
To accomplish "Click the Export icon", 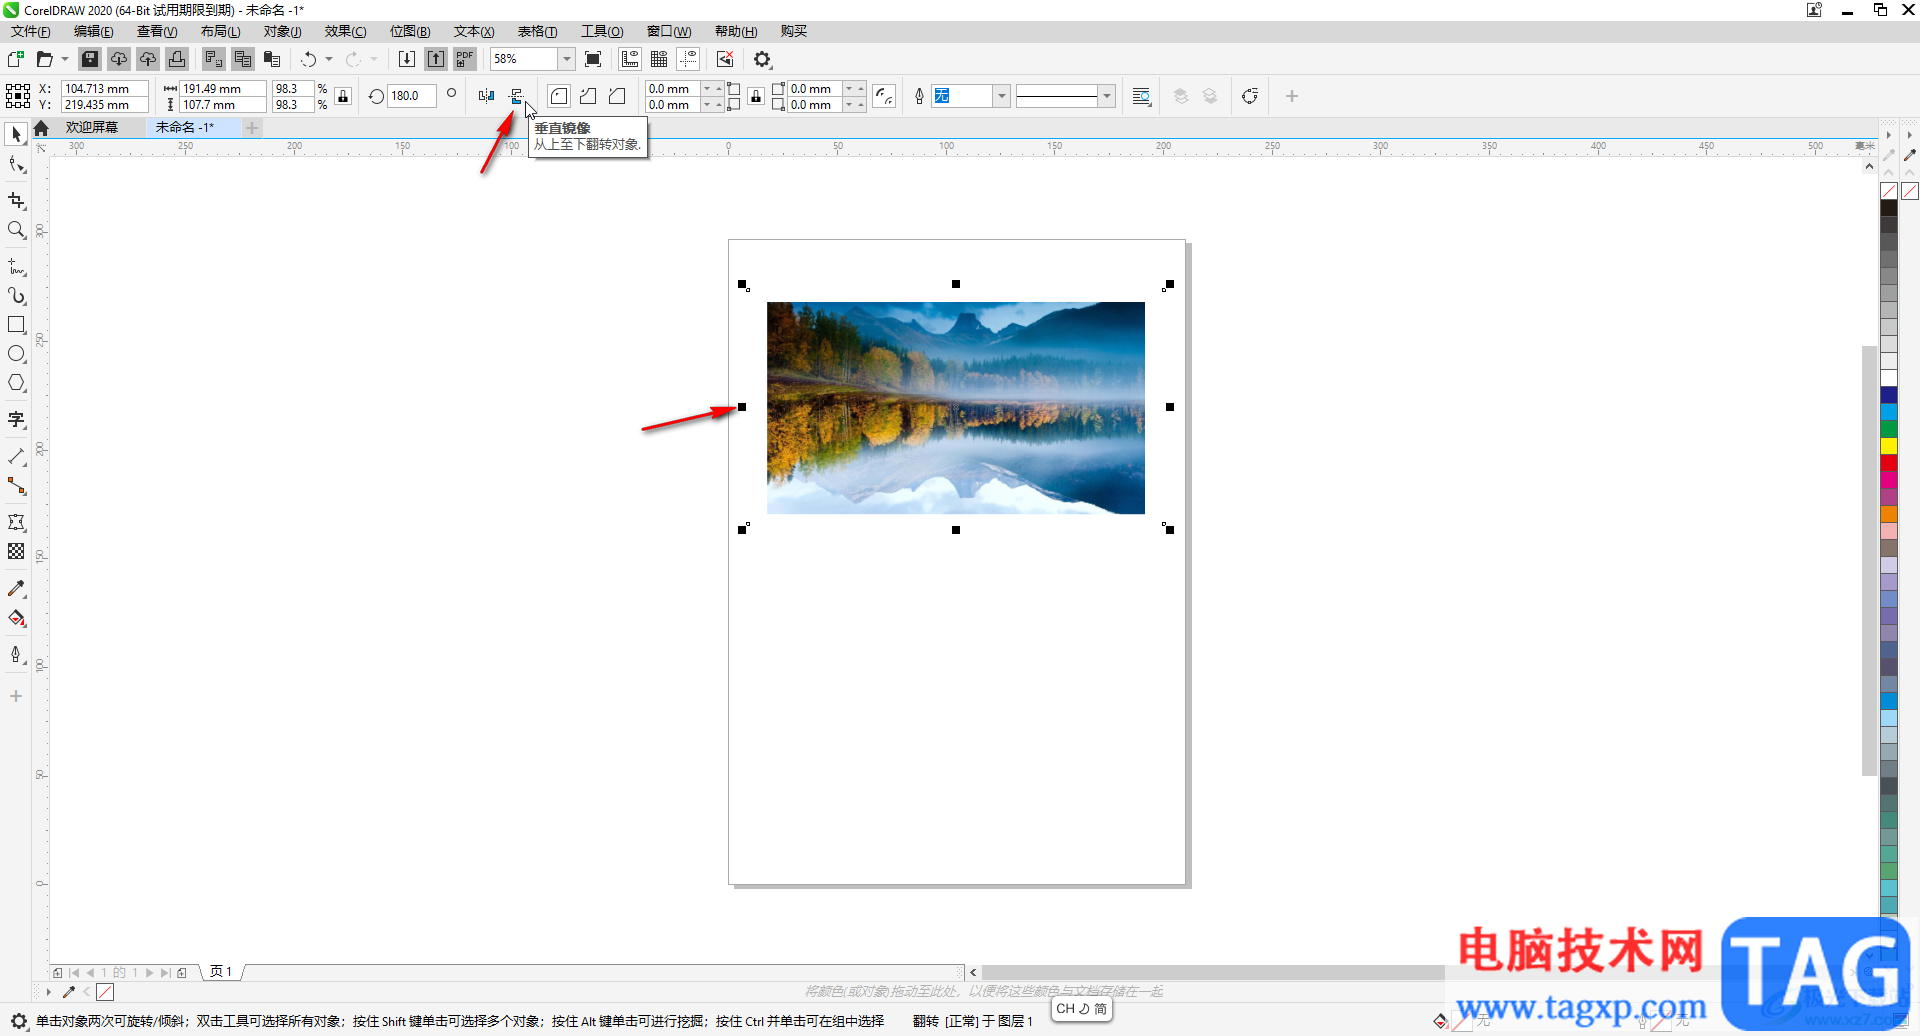I will point(436,59).
